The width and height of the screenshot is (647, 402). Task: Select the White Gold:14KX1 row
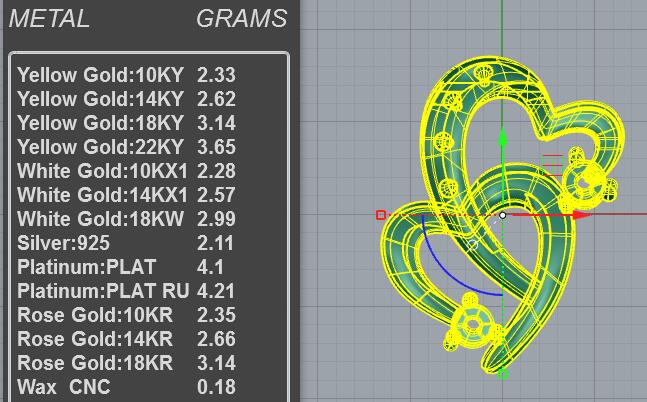pos(126,195)
